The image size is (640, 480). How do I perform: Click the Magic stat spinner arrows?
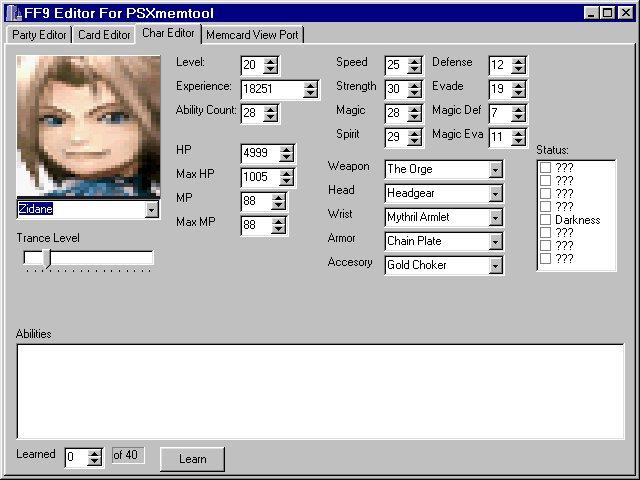(415, 113)
